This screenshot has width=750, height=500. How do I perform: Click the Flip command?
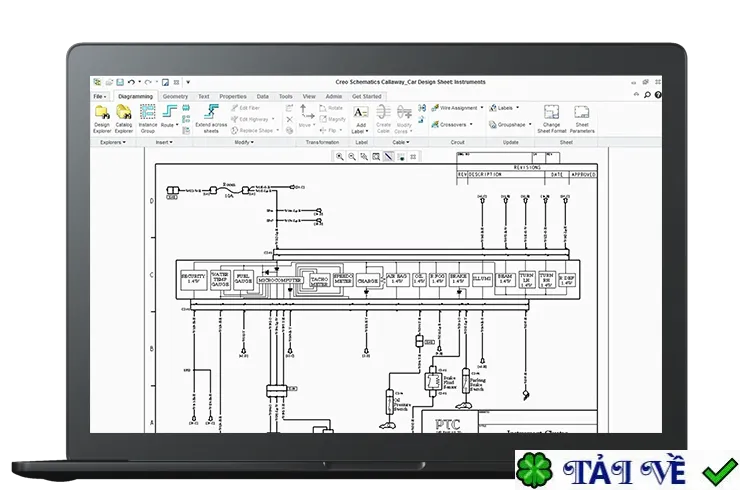[328, 130]
